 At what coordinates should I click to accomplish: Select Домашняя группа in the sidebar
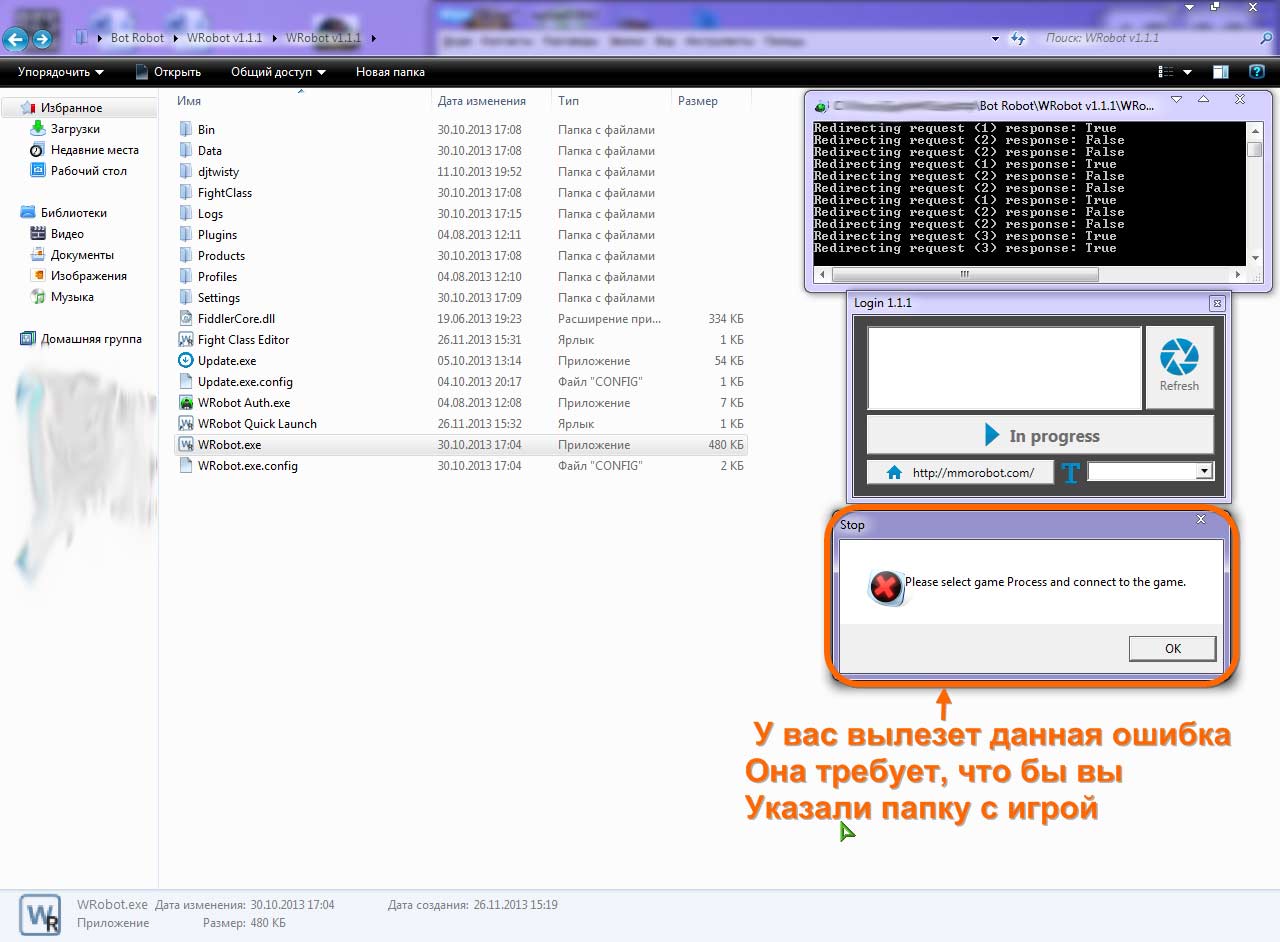click(91, 339)
